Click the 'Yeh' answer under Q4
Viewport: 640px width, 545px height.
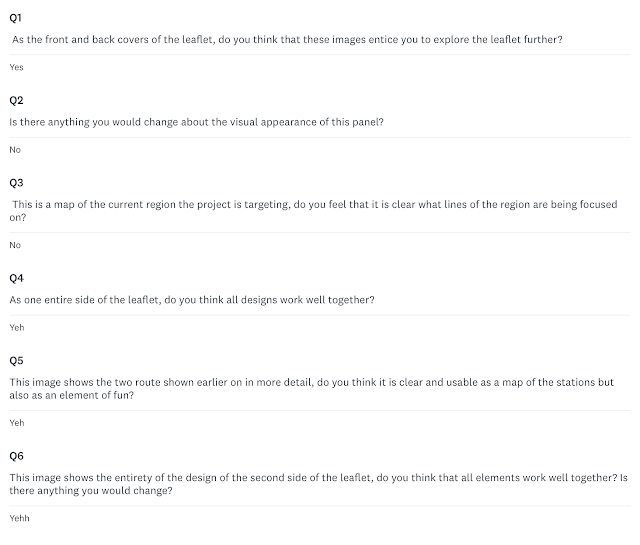17,328
